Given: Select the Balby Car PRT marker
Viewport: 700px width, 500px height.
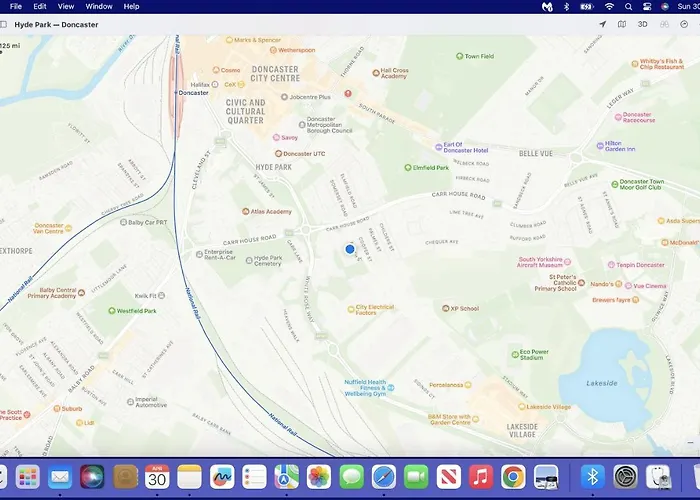Looking at the screenshot, I should click(124, 222).
